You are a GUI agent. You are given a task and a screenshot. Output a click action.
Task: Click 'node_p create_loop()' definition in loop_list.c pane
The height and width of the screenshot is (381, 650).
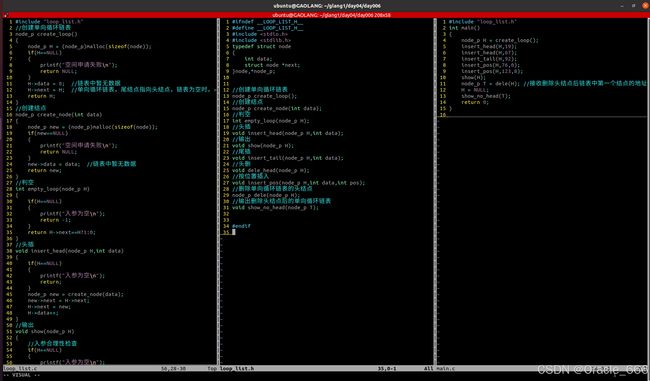[x=46, y=34]
